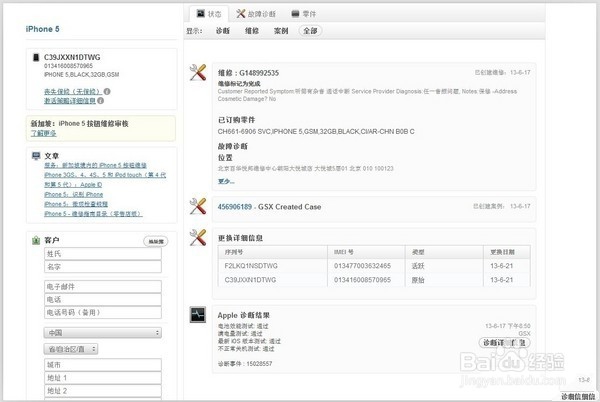
Task: Click the 了解更多 link in the Singapore notice
Action: pyautogui.click(x=44, y=133)
